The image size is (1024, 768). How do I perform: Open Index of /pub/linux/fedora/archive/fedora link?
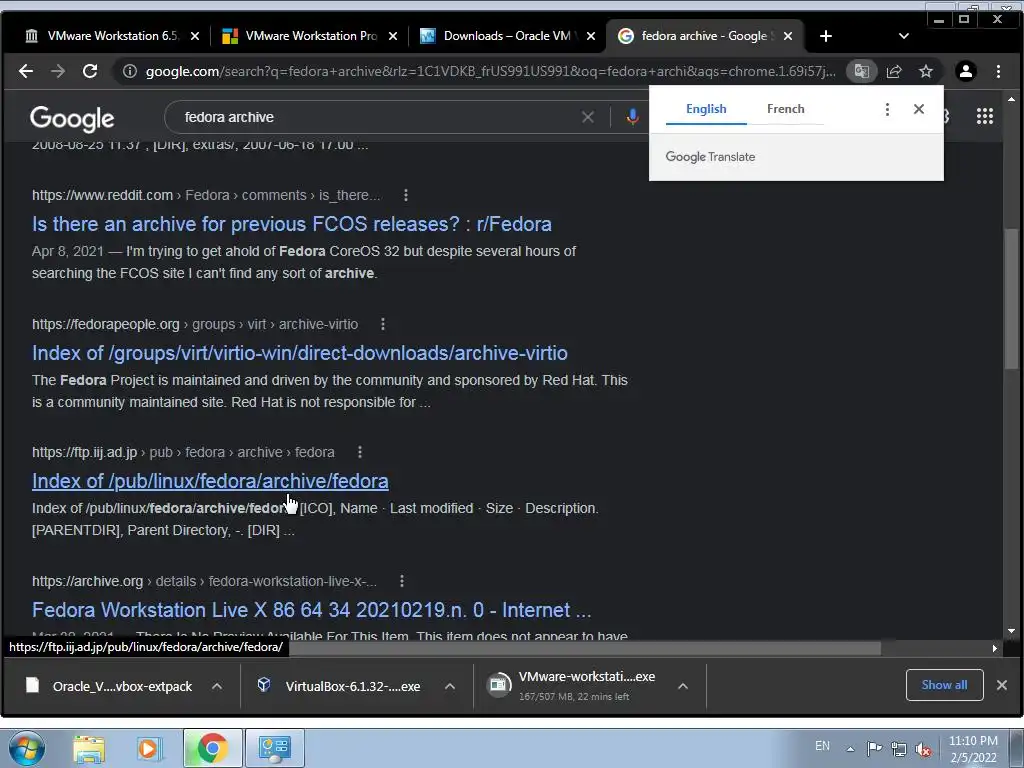[210, 481]
